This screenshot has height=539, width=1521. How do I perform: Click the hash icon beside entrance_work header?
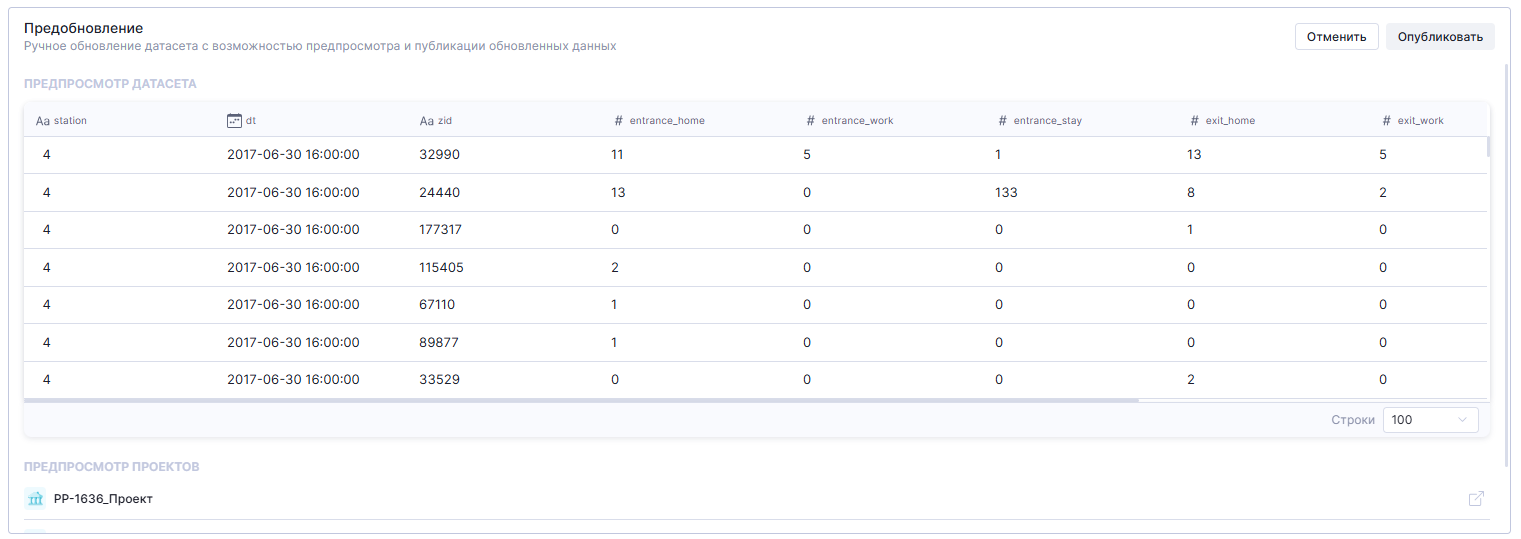[x=810, y=121]
